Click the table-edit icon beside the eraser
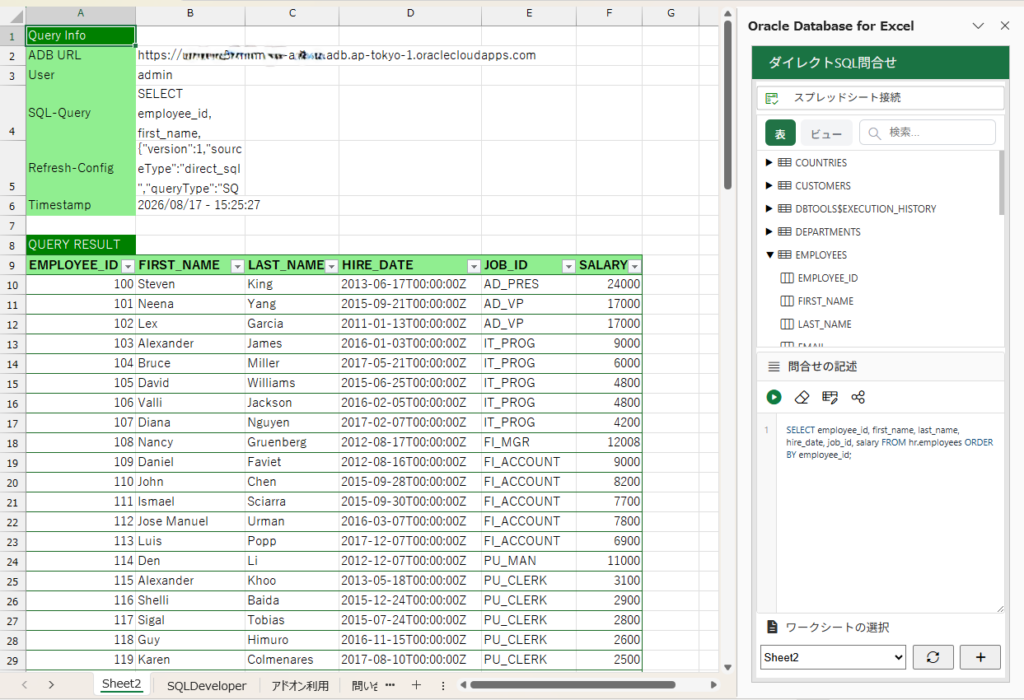 click(830, 397)
